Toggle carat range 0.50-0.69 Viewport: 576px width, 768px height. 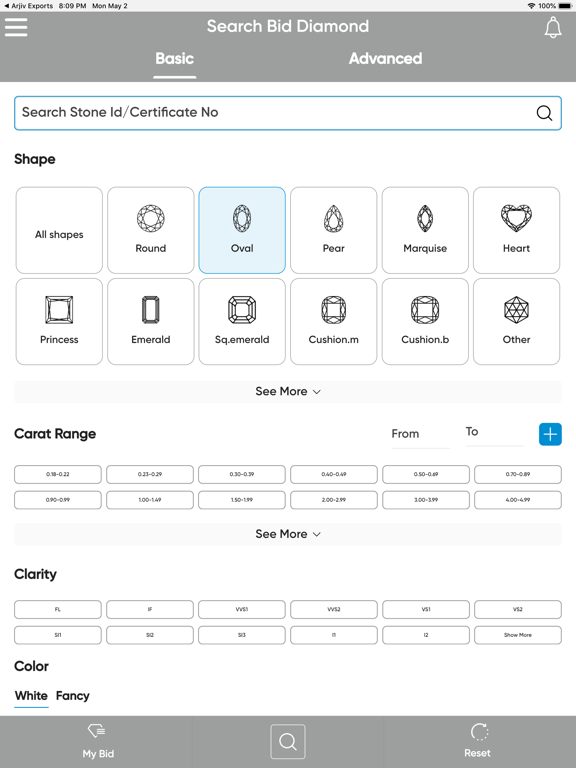(426, 475)
